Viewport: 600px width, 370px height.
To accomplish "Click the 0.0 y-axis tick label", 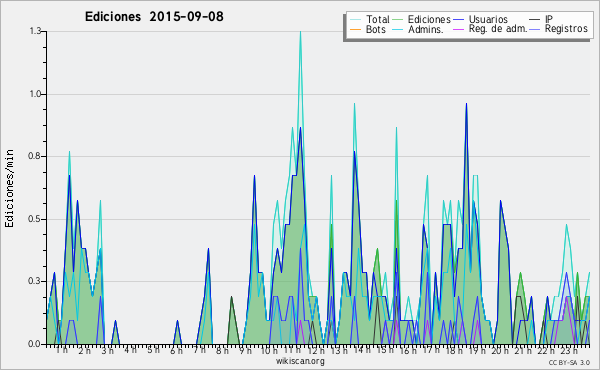I will click(x=35, y=344).
